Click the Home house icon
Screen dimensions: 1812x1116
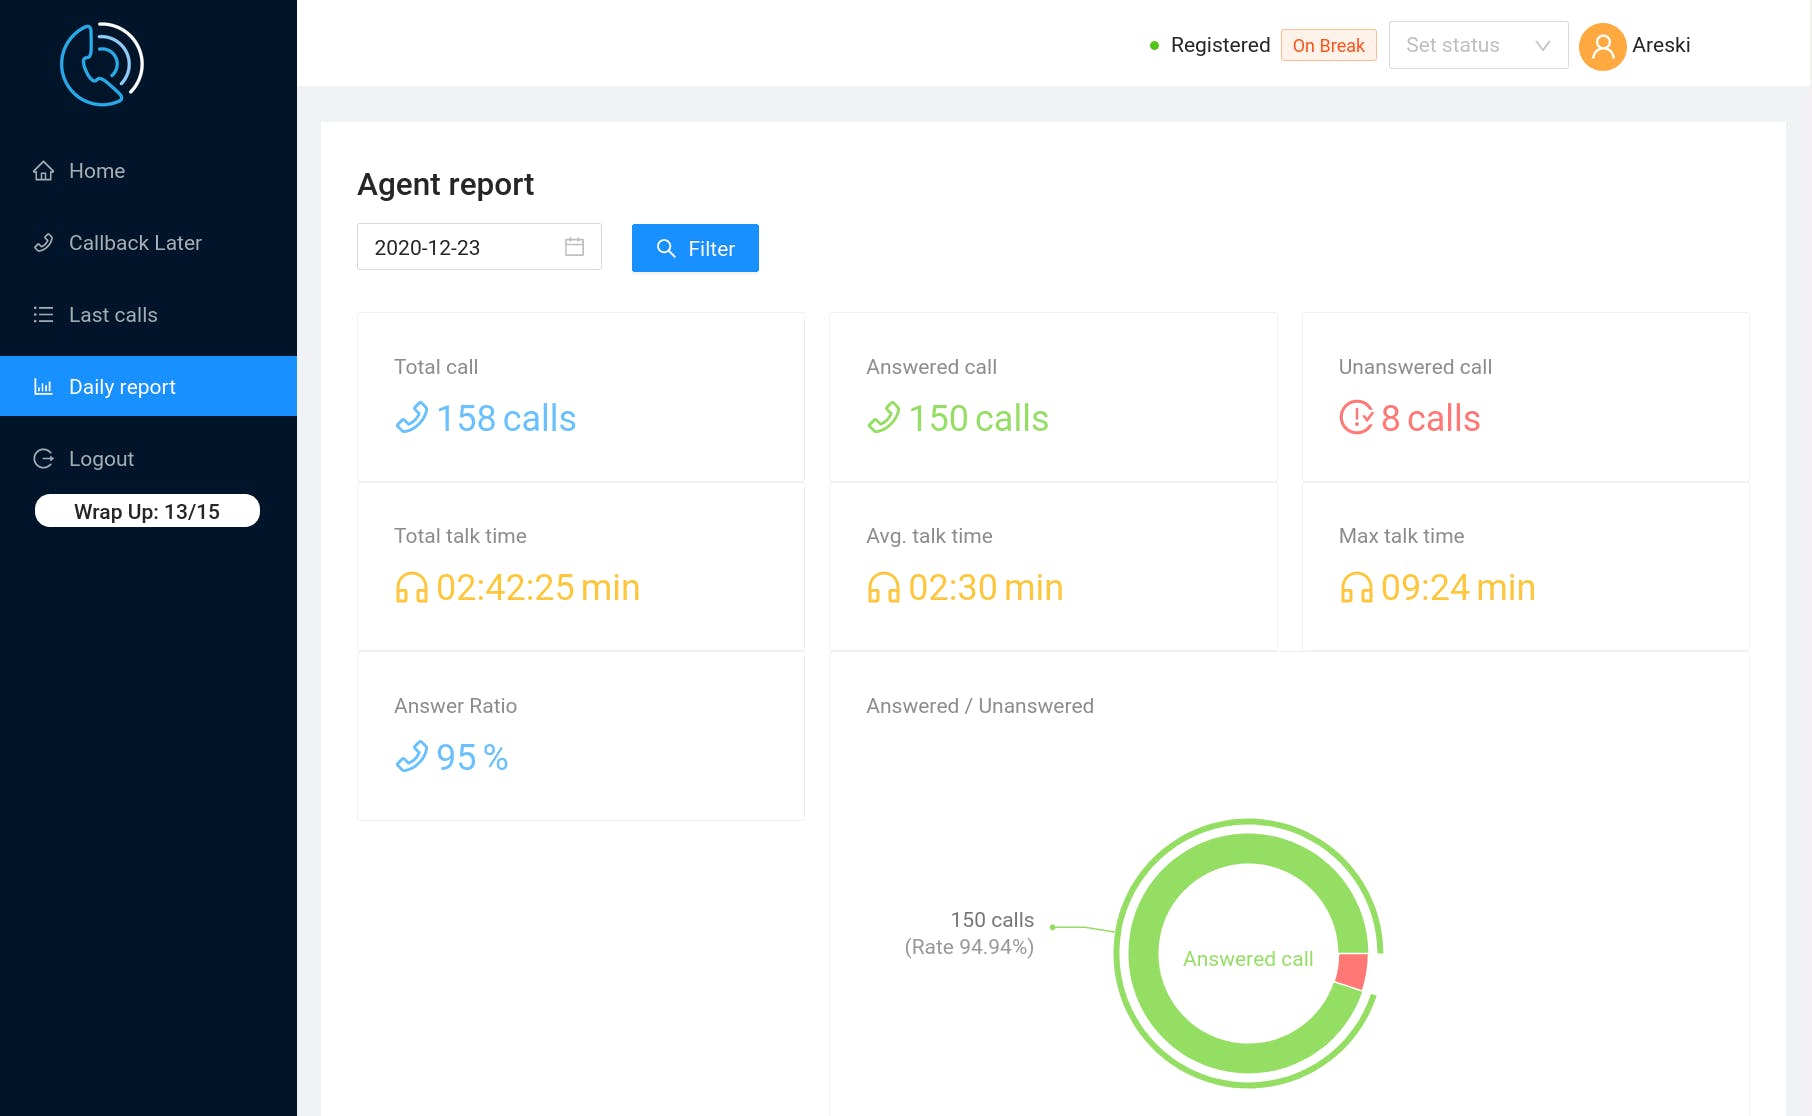[43, 171]
